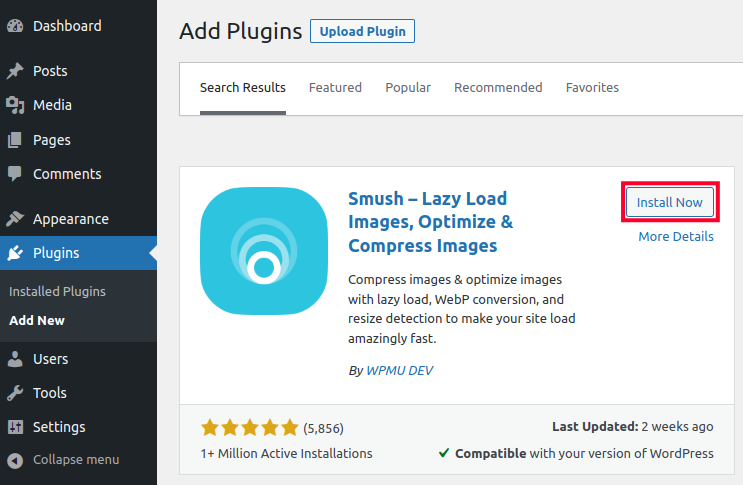
Task: Collapse the admin sidebar menu
Action: (x=75, y=460)
